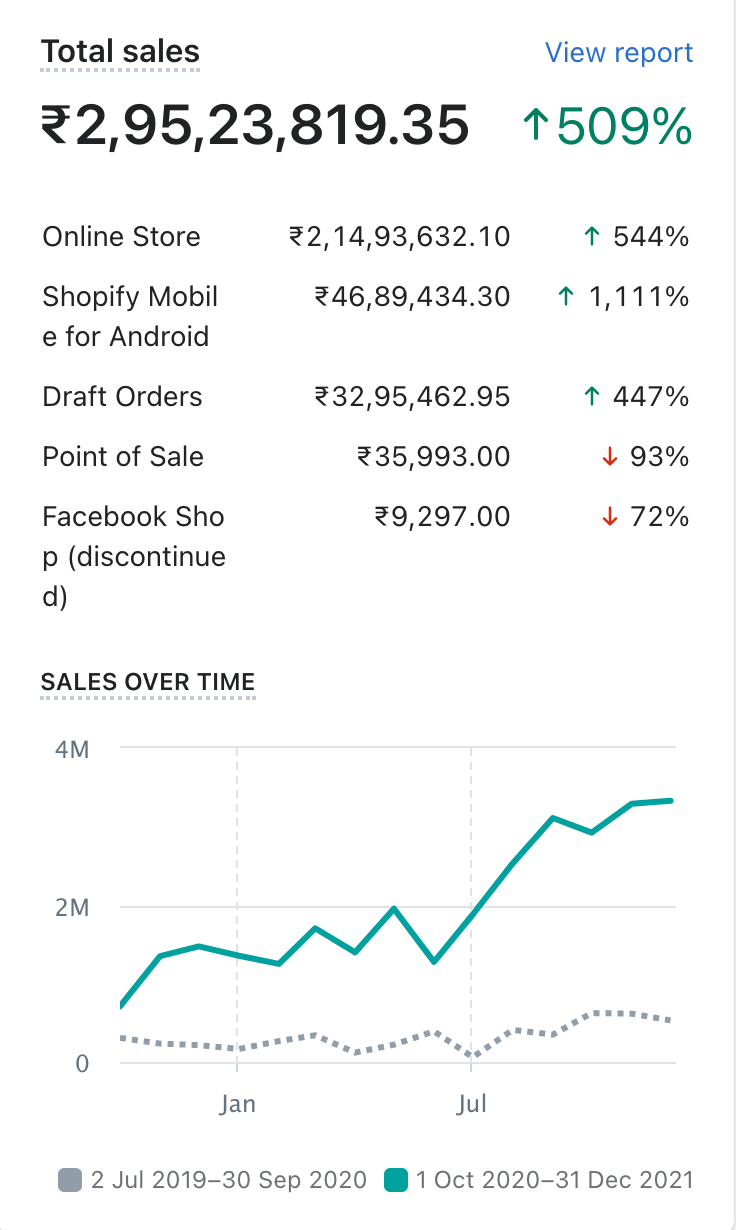Open the View report link

pyautogui.click(x=618, y=53)
